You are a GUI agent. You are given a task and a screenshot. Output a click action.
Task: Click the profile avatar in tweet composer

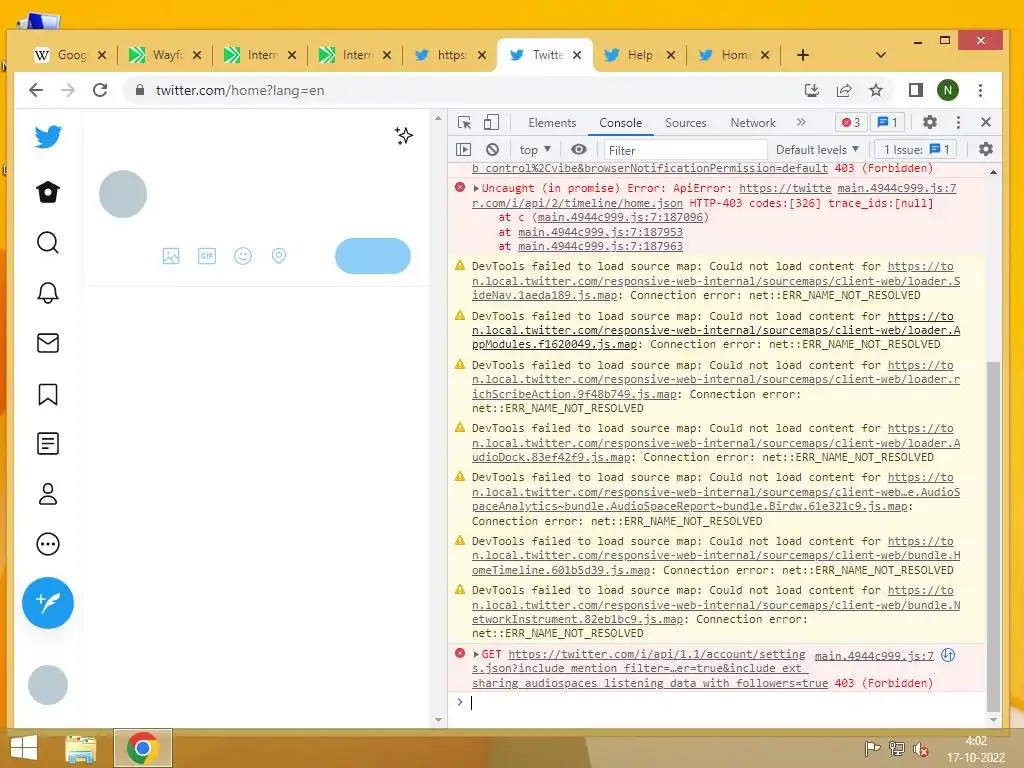click(x=123, y=194)
